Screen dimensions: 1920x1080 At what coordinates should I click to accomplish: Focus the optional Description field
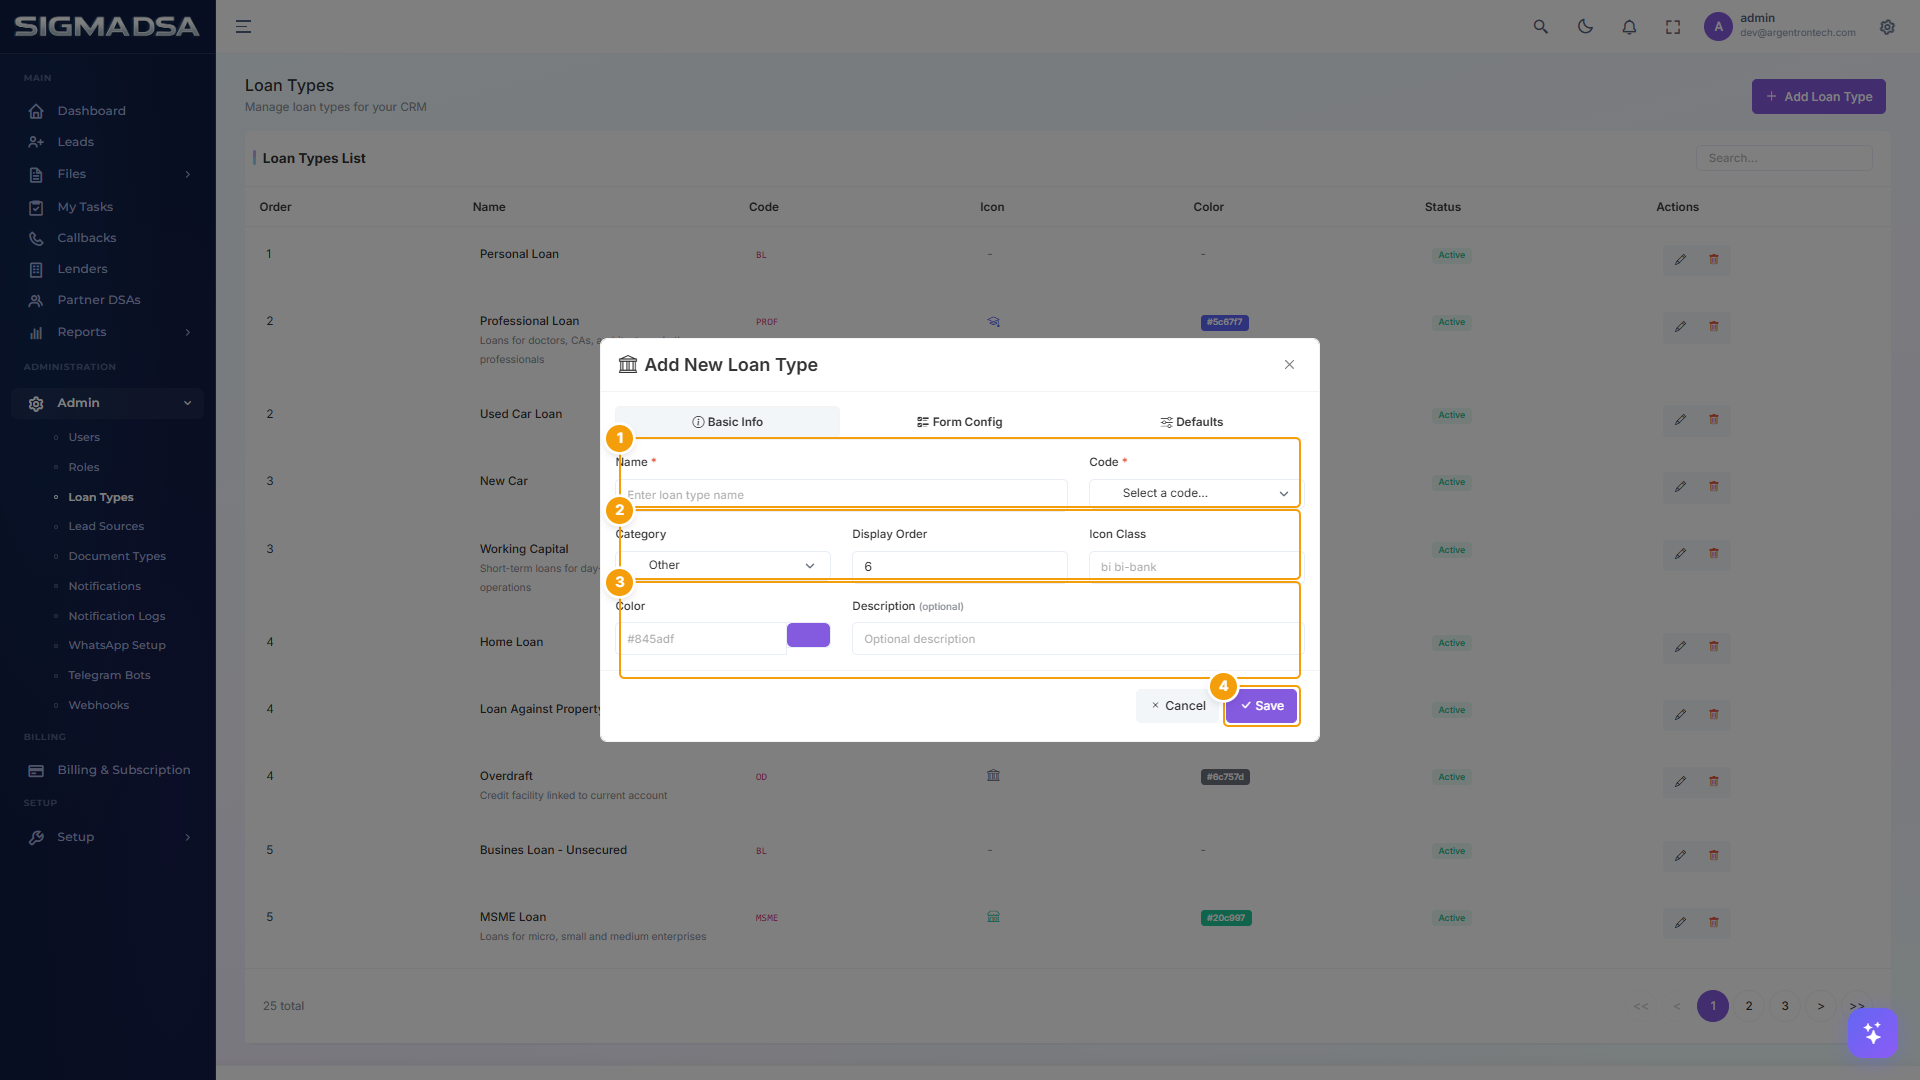(1077, 639)
